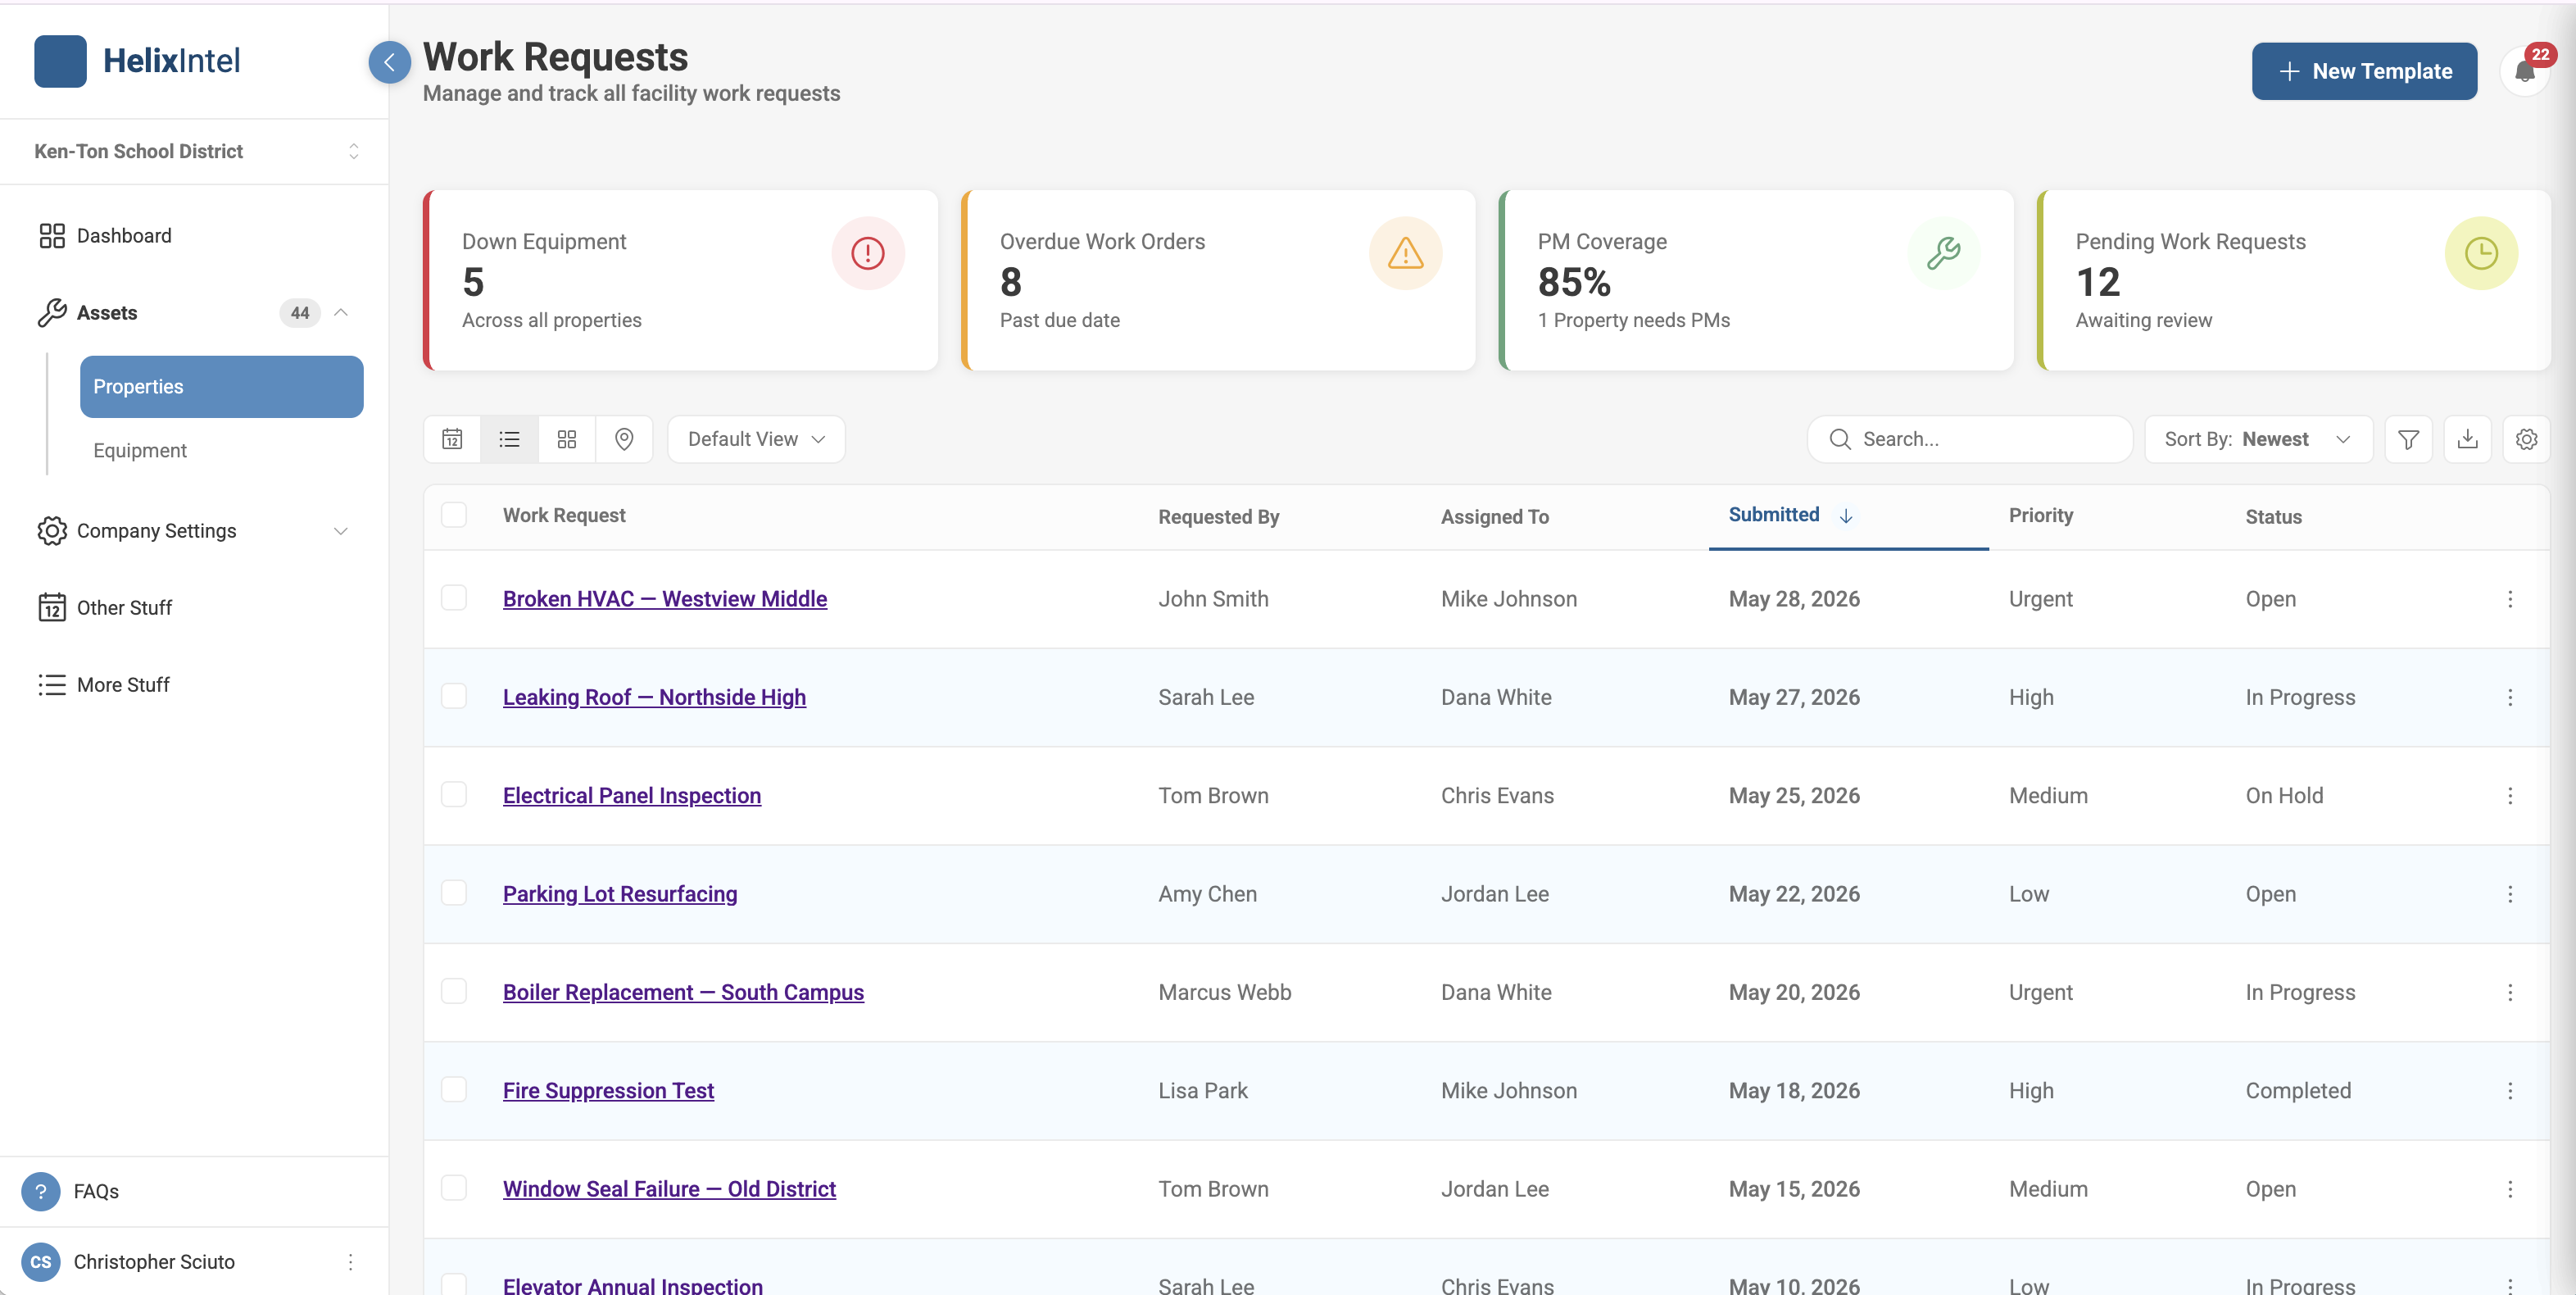This screenshot has width=2576, height=1295.
Task: Click the Work Request column header
Action: point(564,515)
